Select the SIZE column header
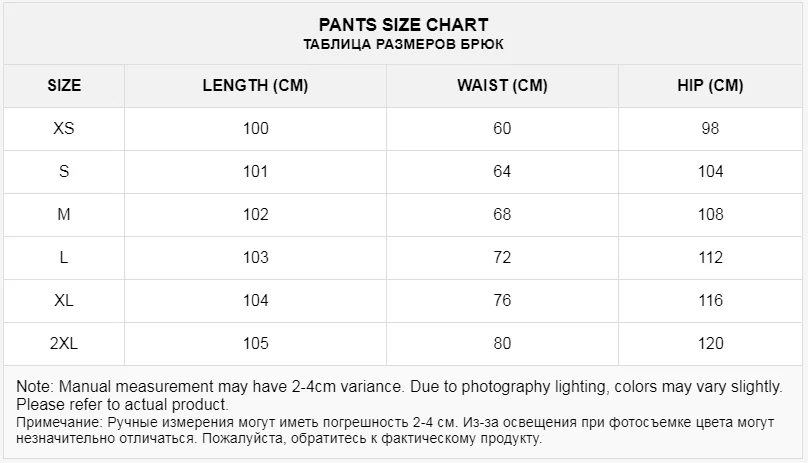The height and width of the screenshot is (463, 808). [64, 85]
